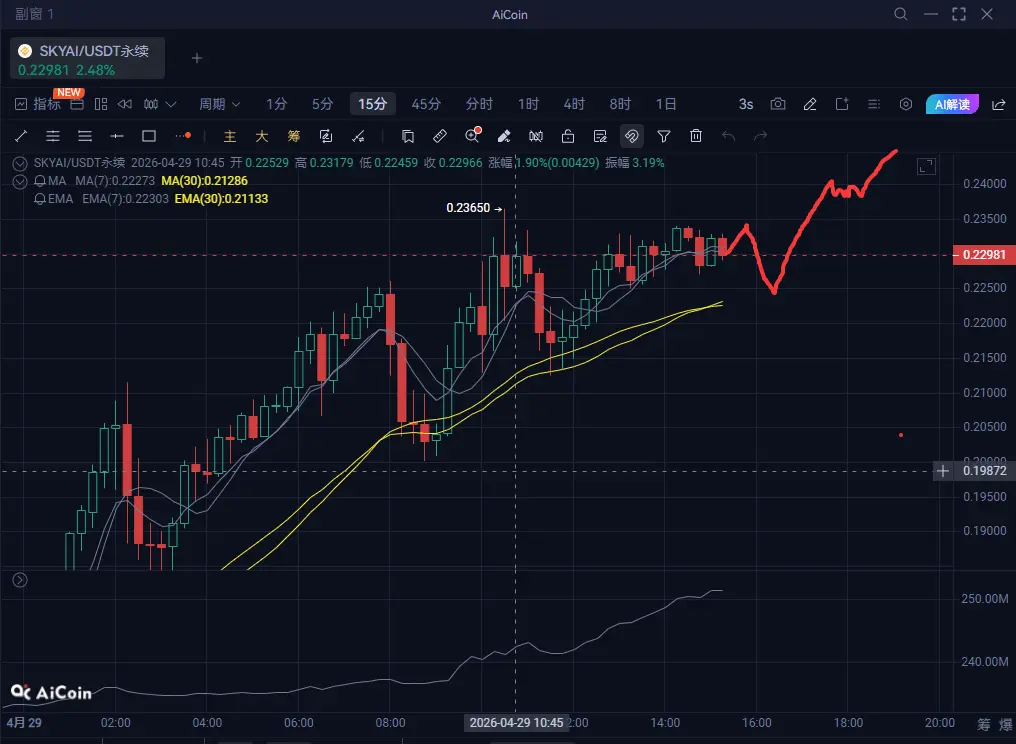Image resolution: width=1016 pixels, height=744 pixels.
Task: Expand the 周期 period dropdown
Action: 220,104
